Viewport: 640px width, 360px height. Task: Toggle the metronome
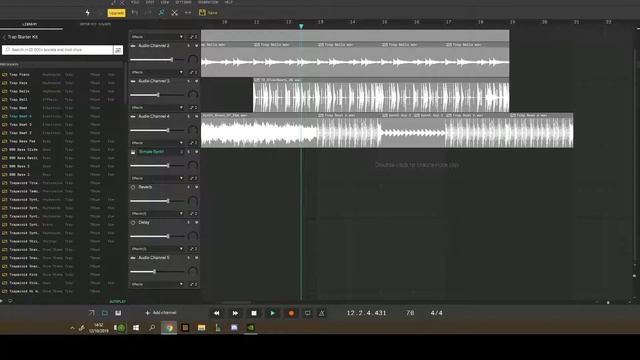tap(322, 313)
